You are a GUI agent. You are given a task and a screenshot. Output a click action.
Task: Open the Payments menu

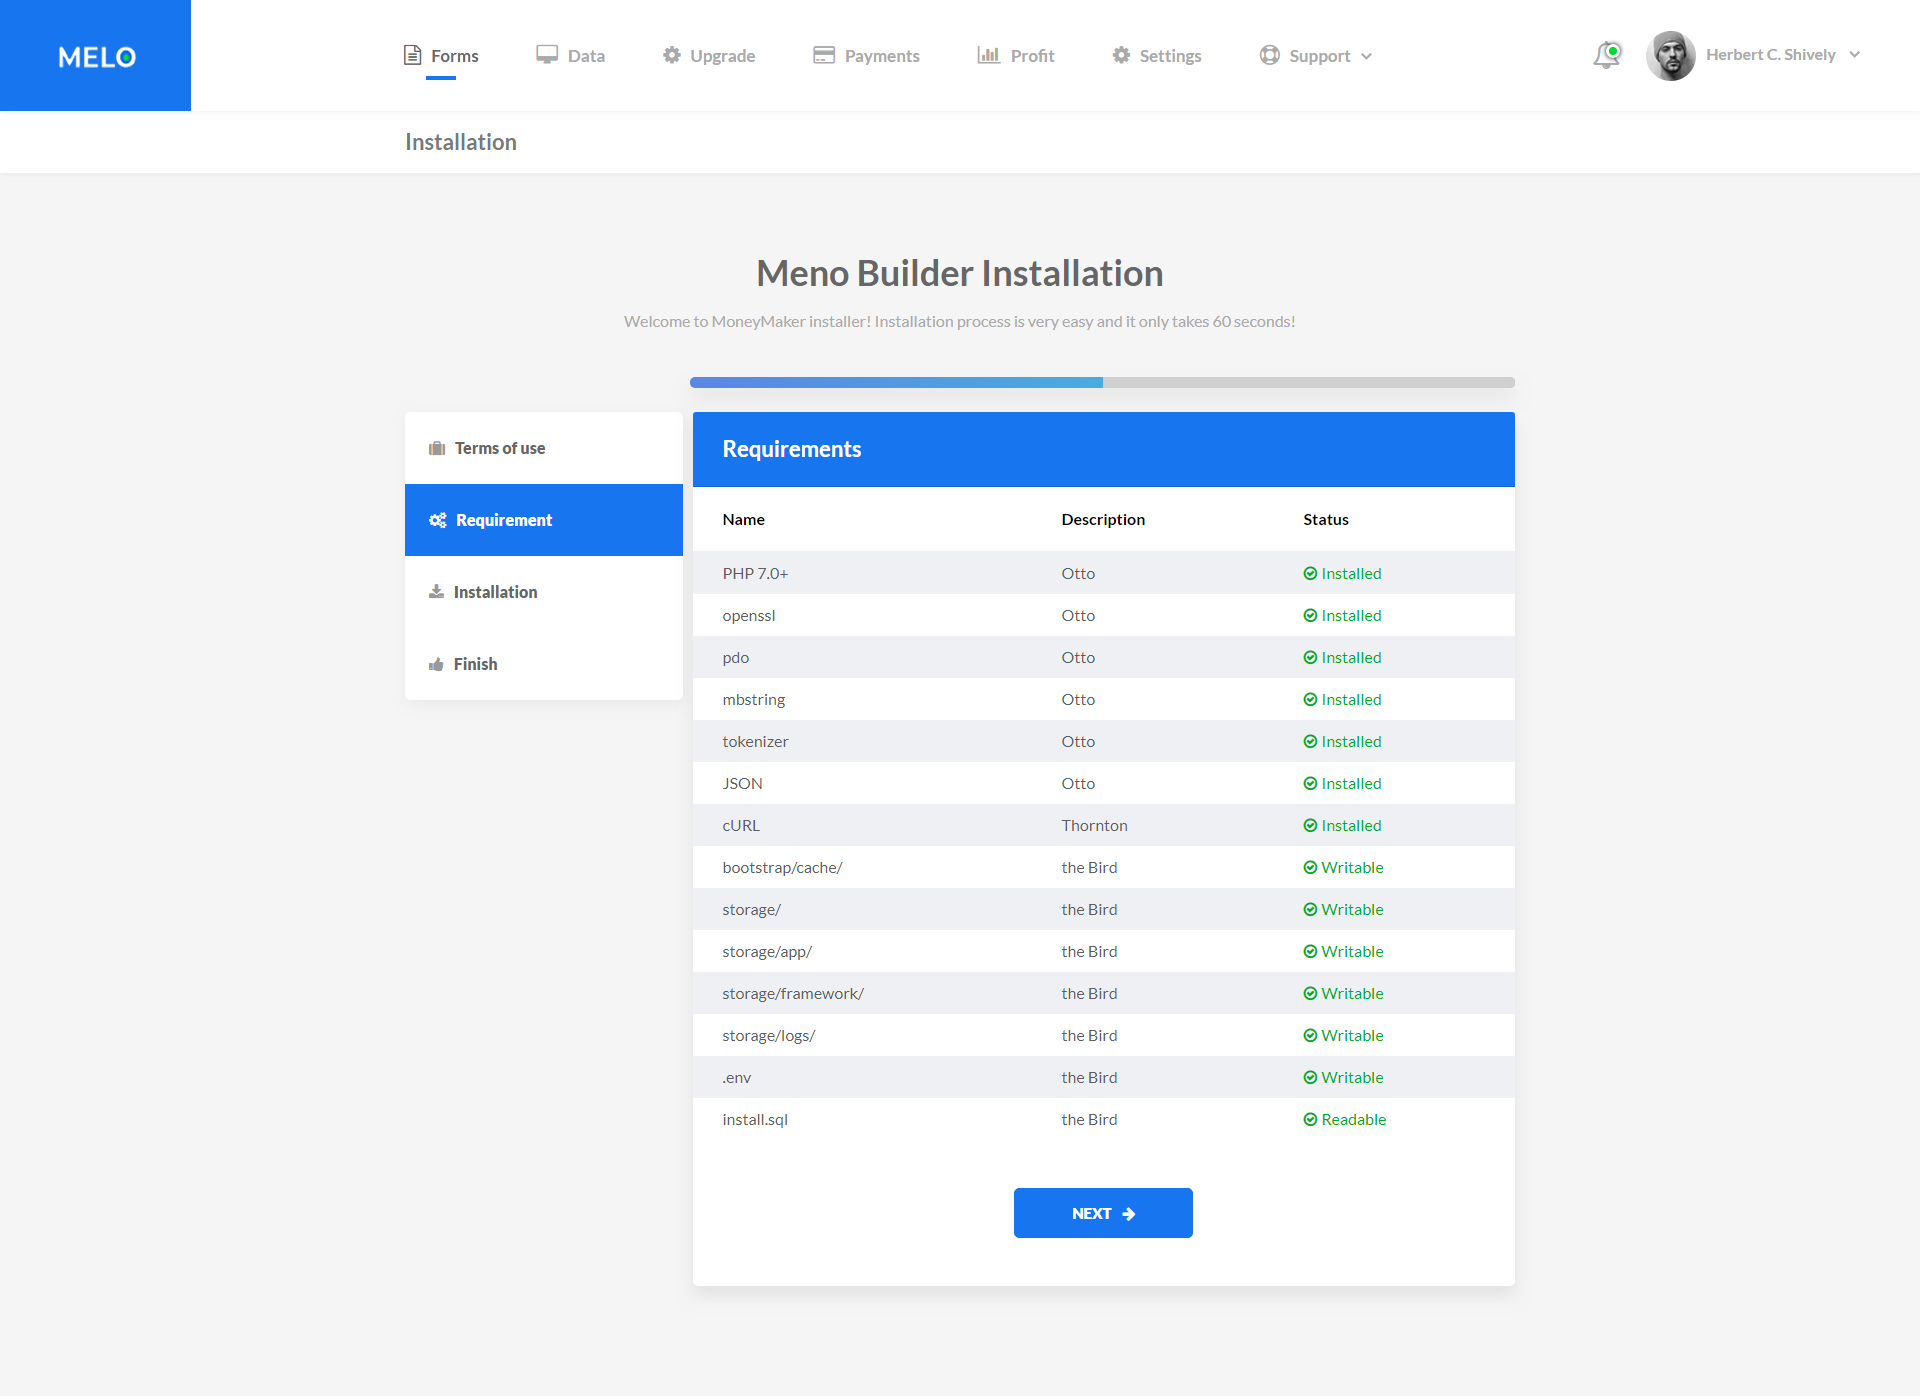(866, 55)
